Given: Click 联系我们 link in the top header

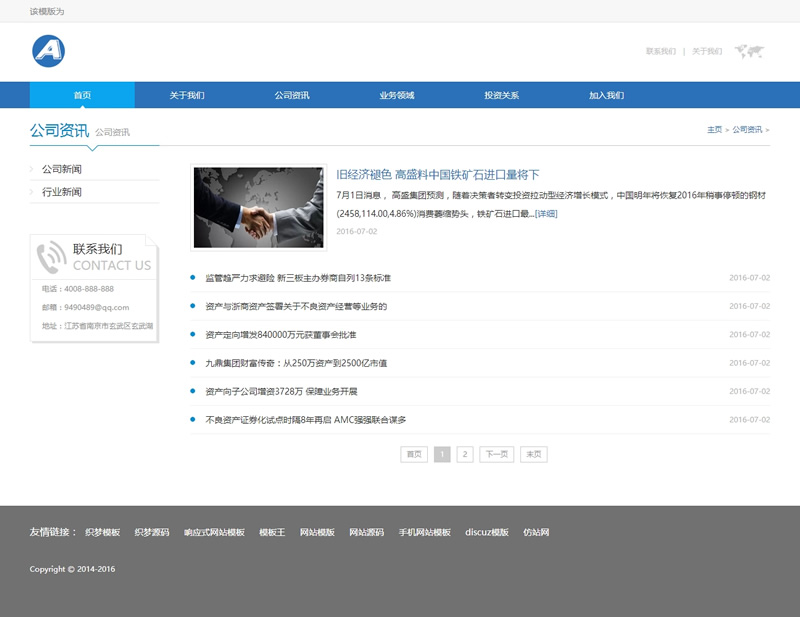Looking at the screenshot, I should coord(660,51).
